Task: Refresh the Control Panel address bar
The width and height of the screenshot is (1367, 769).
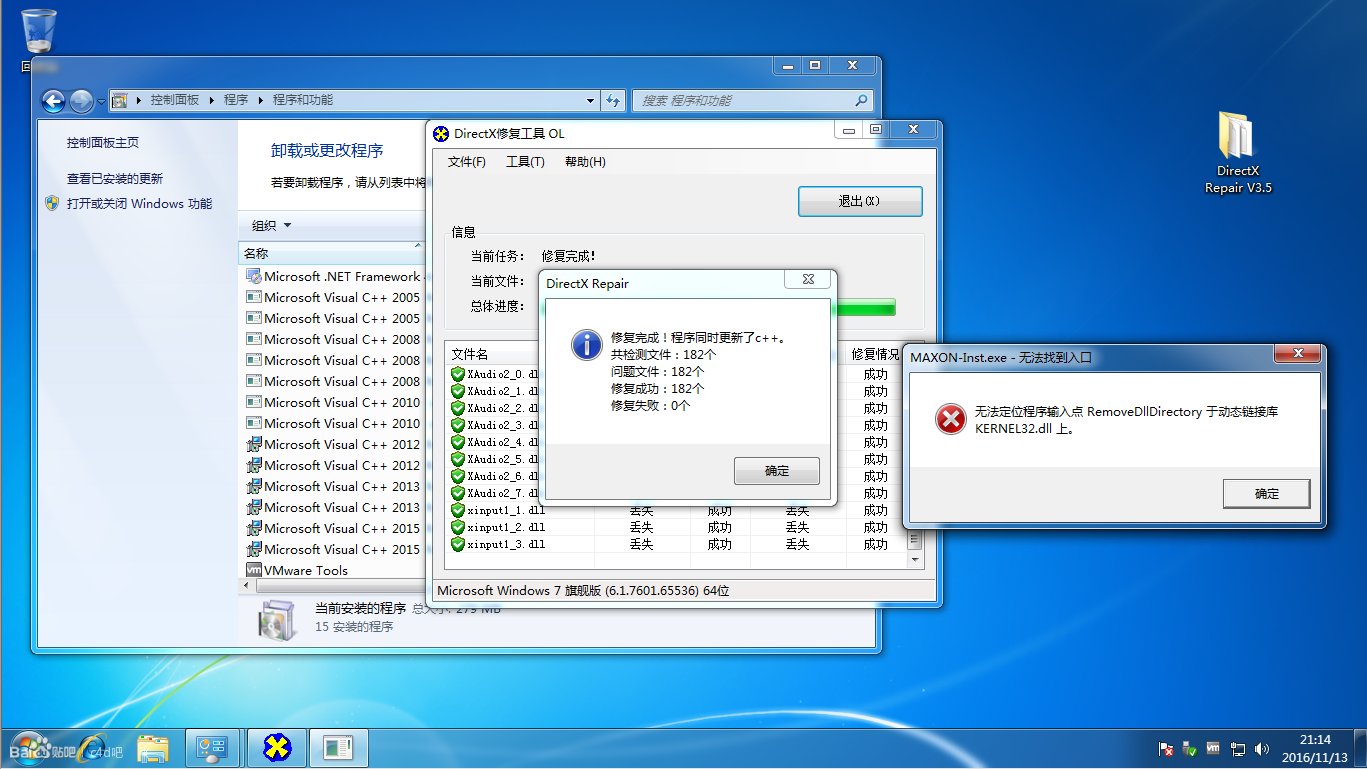Action: coord(614,101)
